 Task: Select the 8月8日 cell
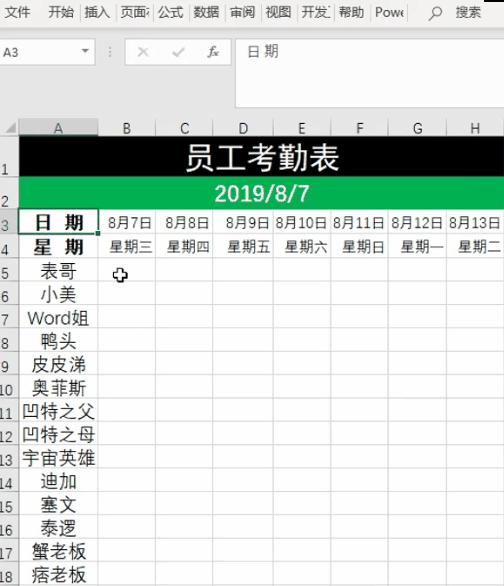coord(184,222)
